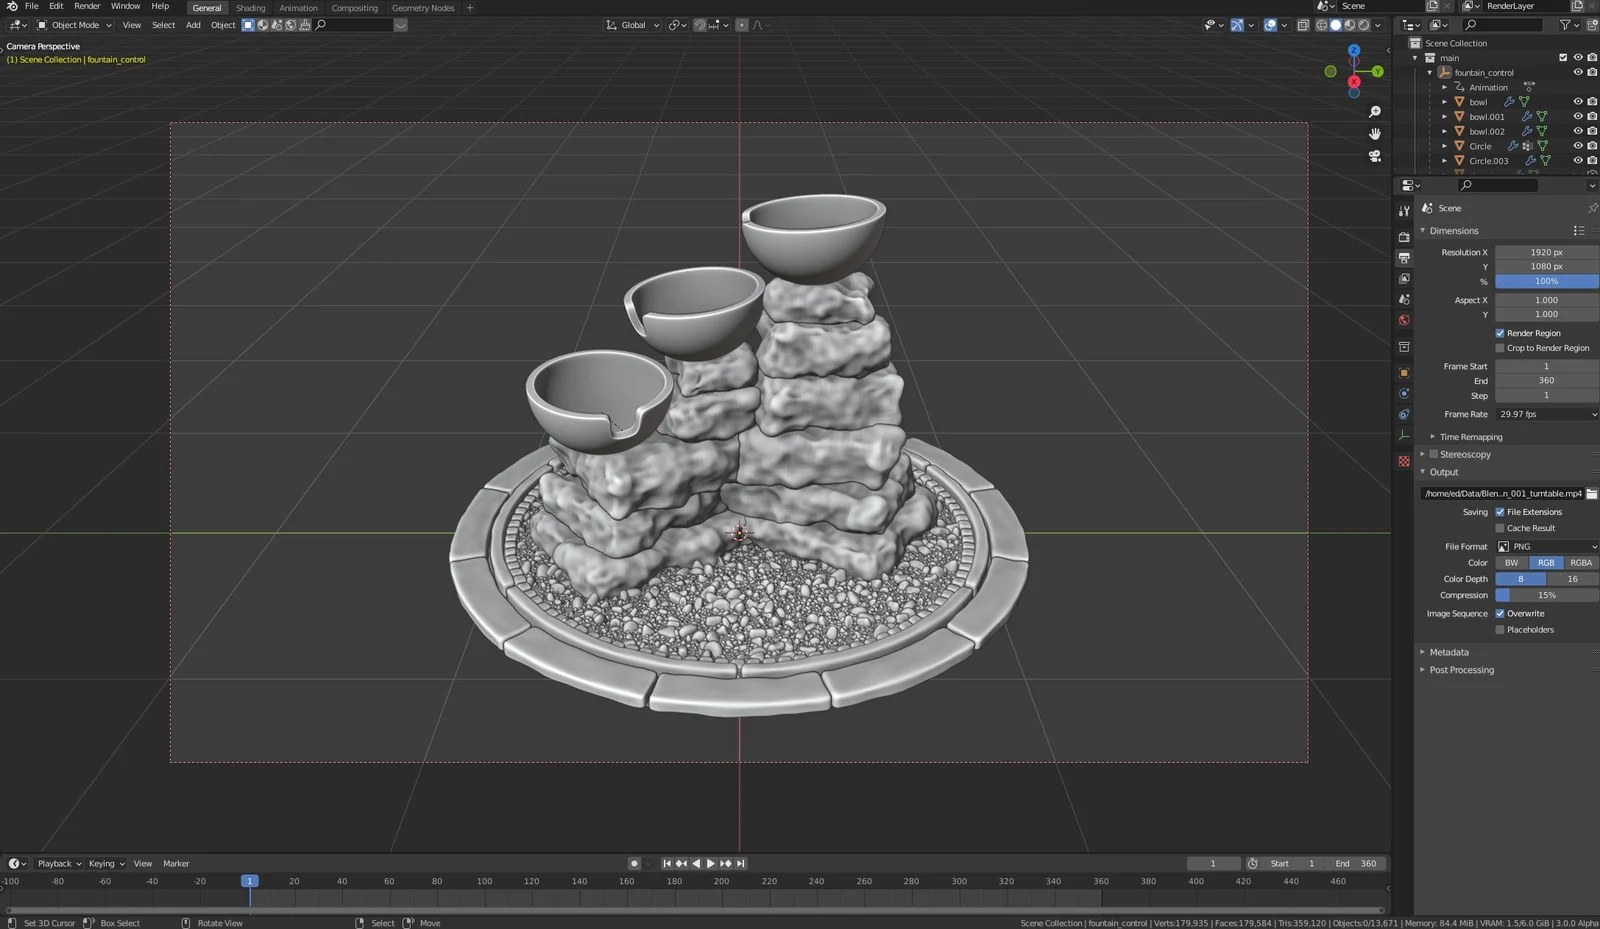Uncheck the Render Region checkbox
This screenshot has width=1600, height=929.
(x=1500, y=333)
